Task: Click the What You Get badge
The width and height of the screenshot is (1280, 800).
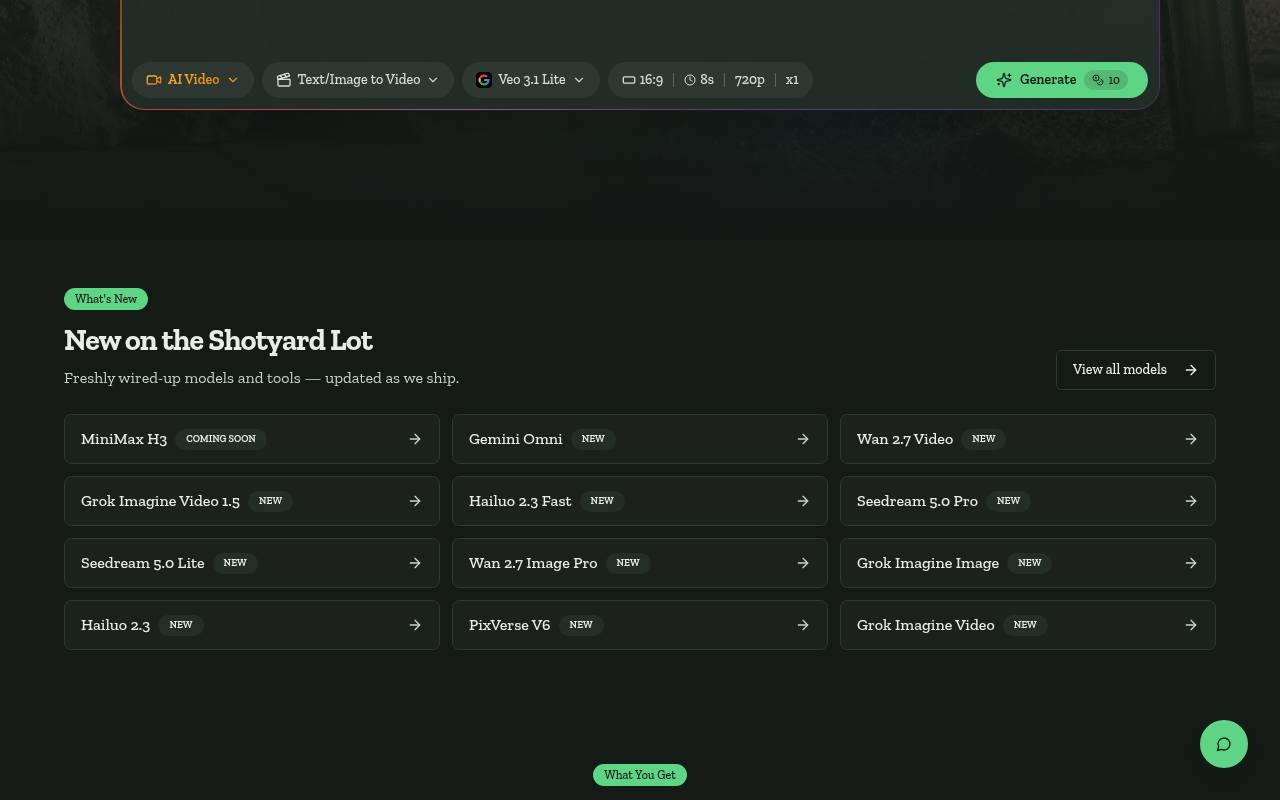Action: click(x=640, y=775)
